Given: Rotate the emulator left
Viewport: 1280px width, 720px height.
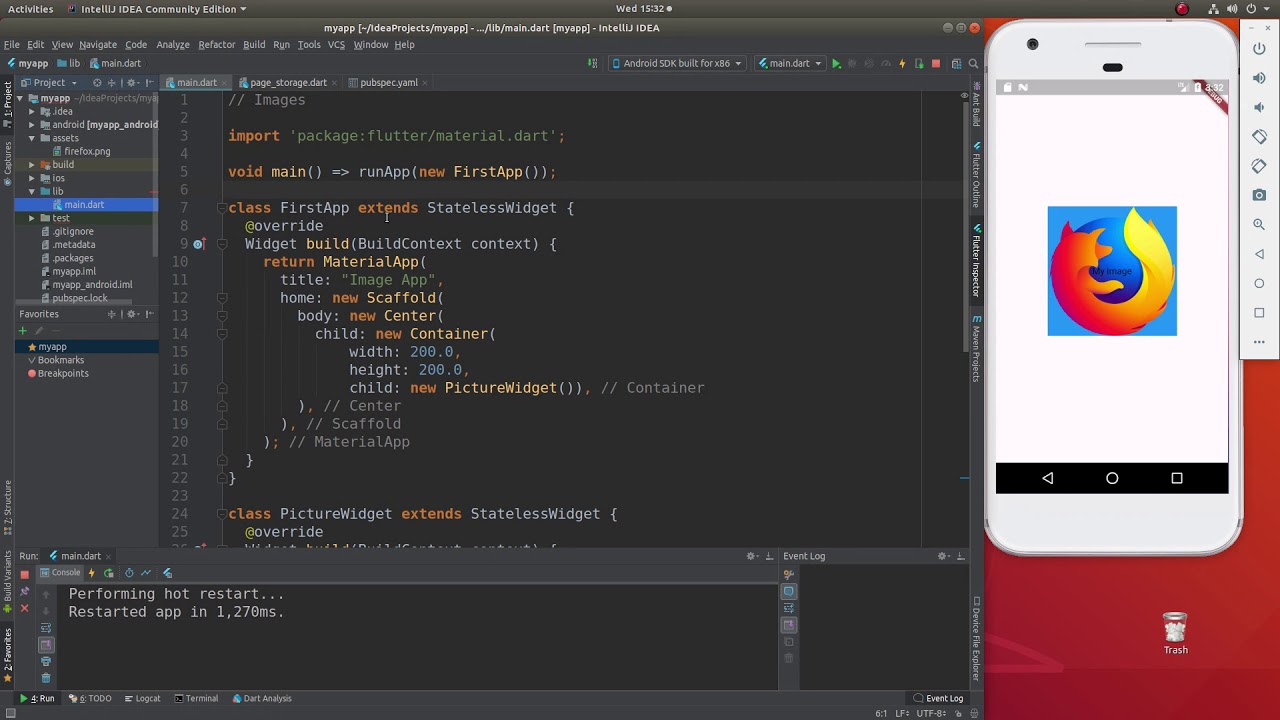Looking at the screenshot, I should (1259, 137).
